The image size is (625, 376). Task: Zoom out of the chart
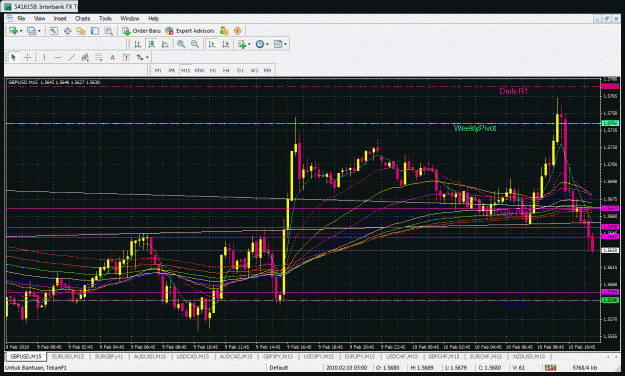195,44
